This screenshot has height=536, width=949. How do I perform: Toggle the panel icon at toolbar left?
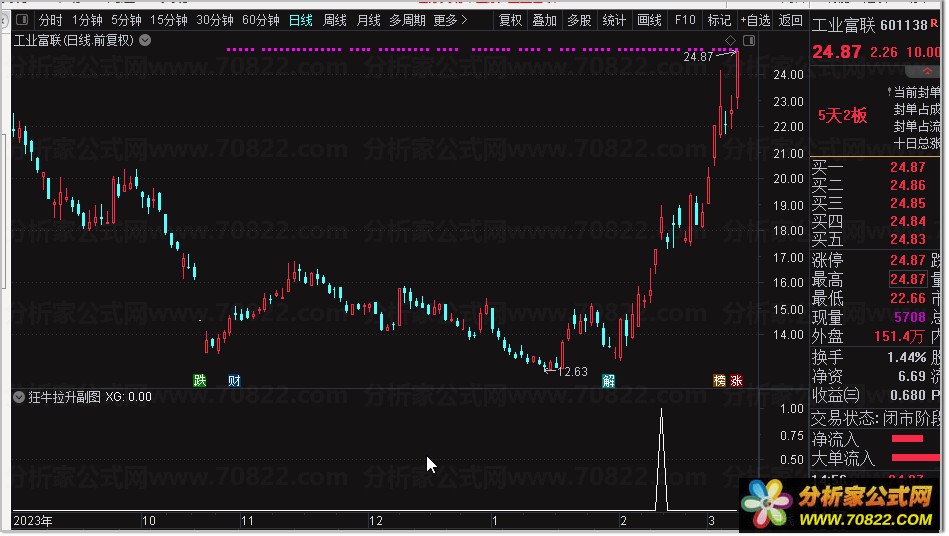pos(22,20)
